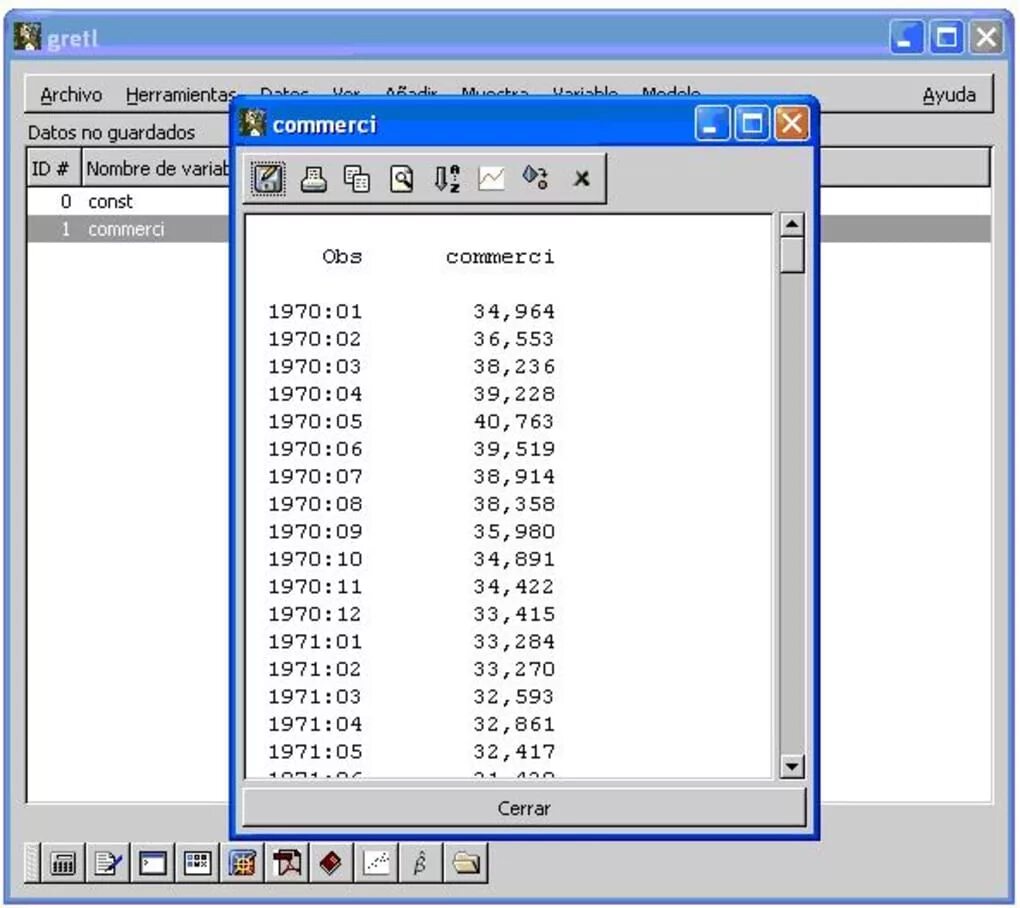
Task: Click the Print icon in commerci window
Action: coord(314,178)
